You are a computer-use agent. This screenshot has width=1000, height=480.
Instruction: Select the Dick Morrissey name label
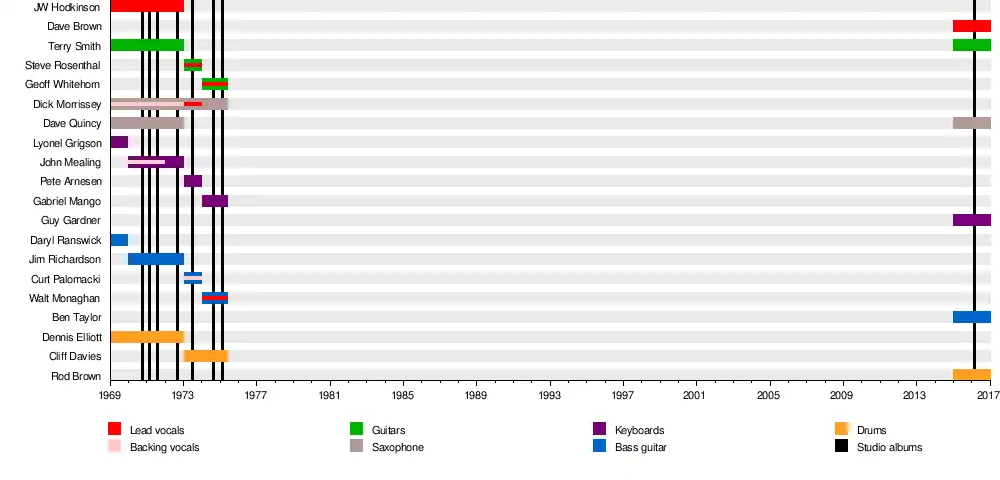pos(67,104)
